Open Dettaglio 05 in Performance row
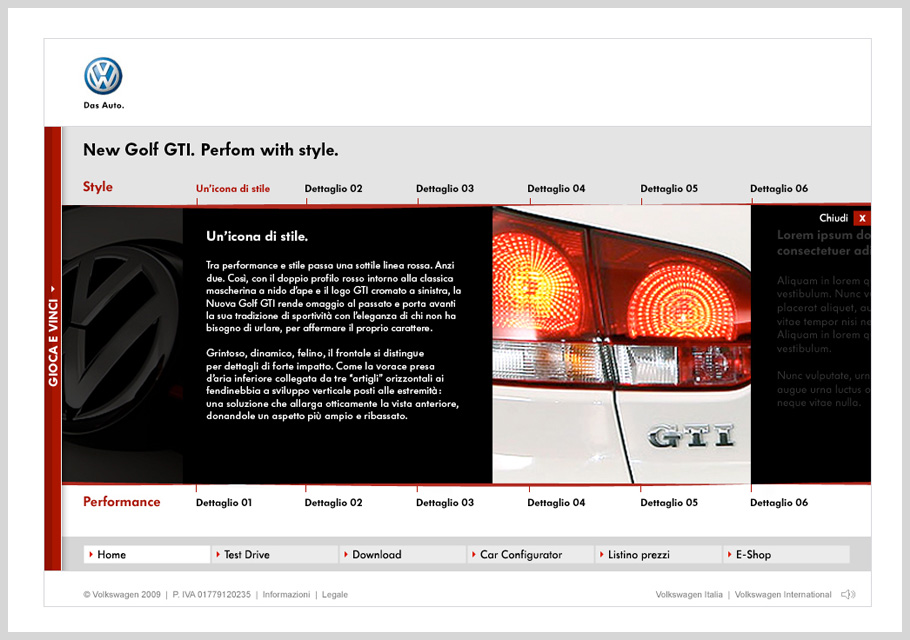The width and height of the screenshot is (910, 640). tap(669, 502)
